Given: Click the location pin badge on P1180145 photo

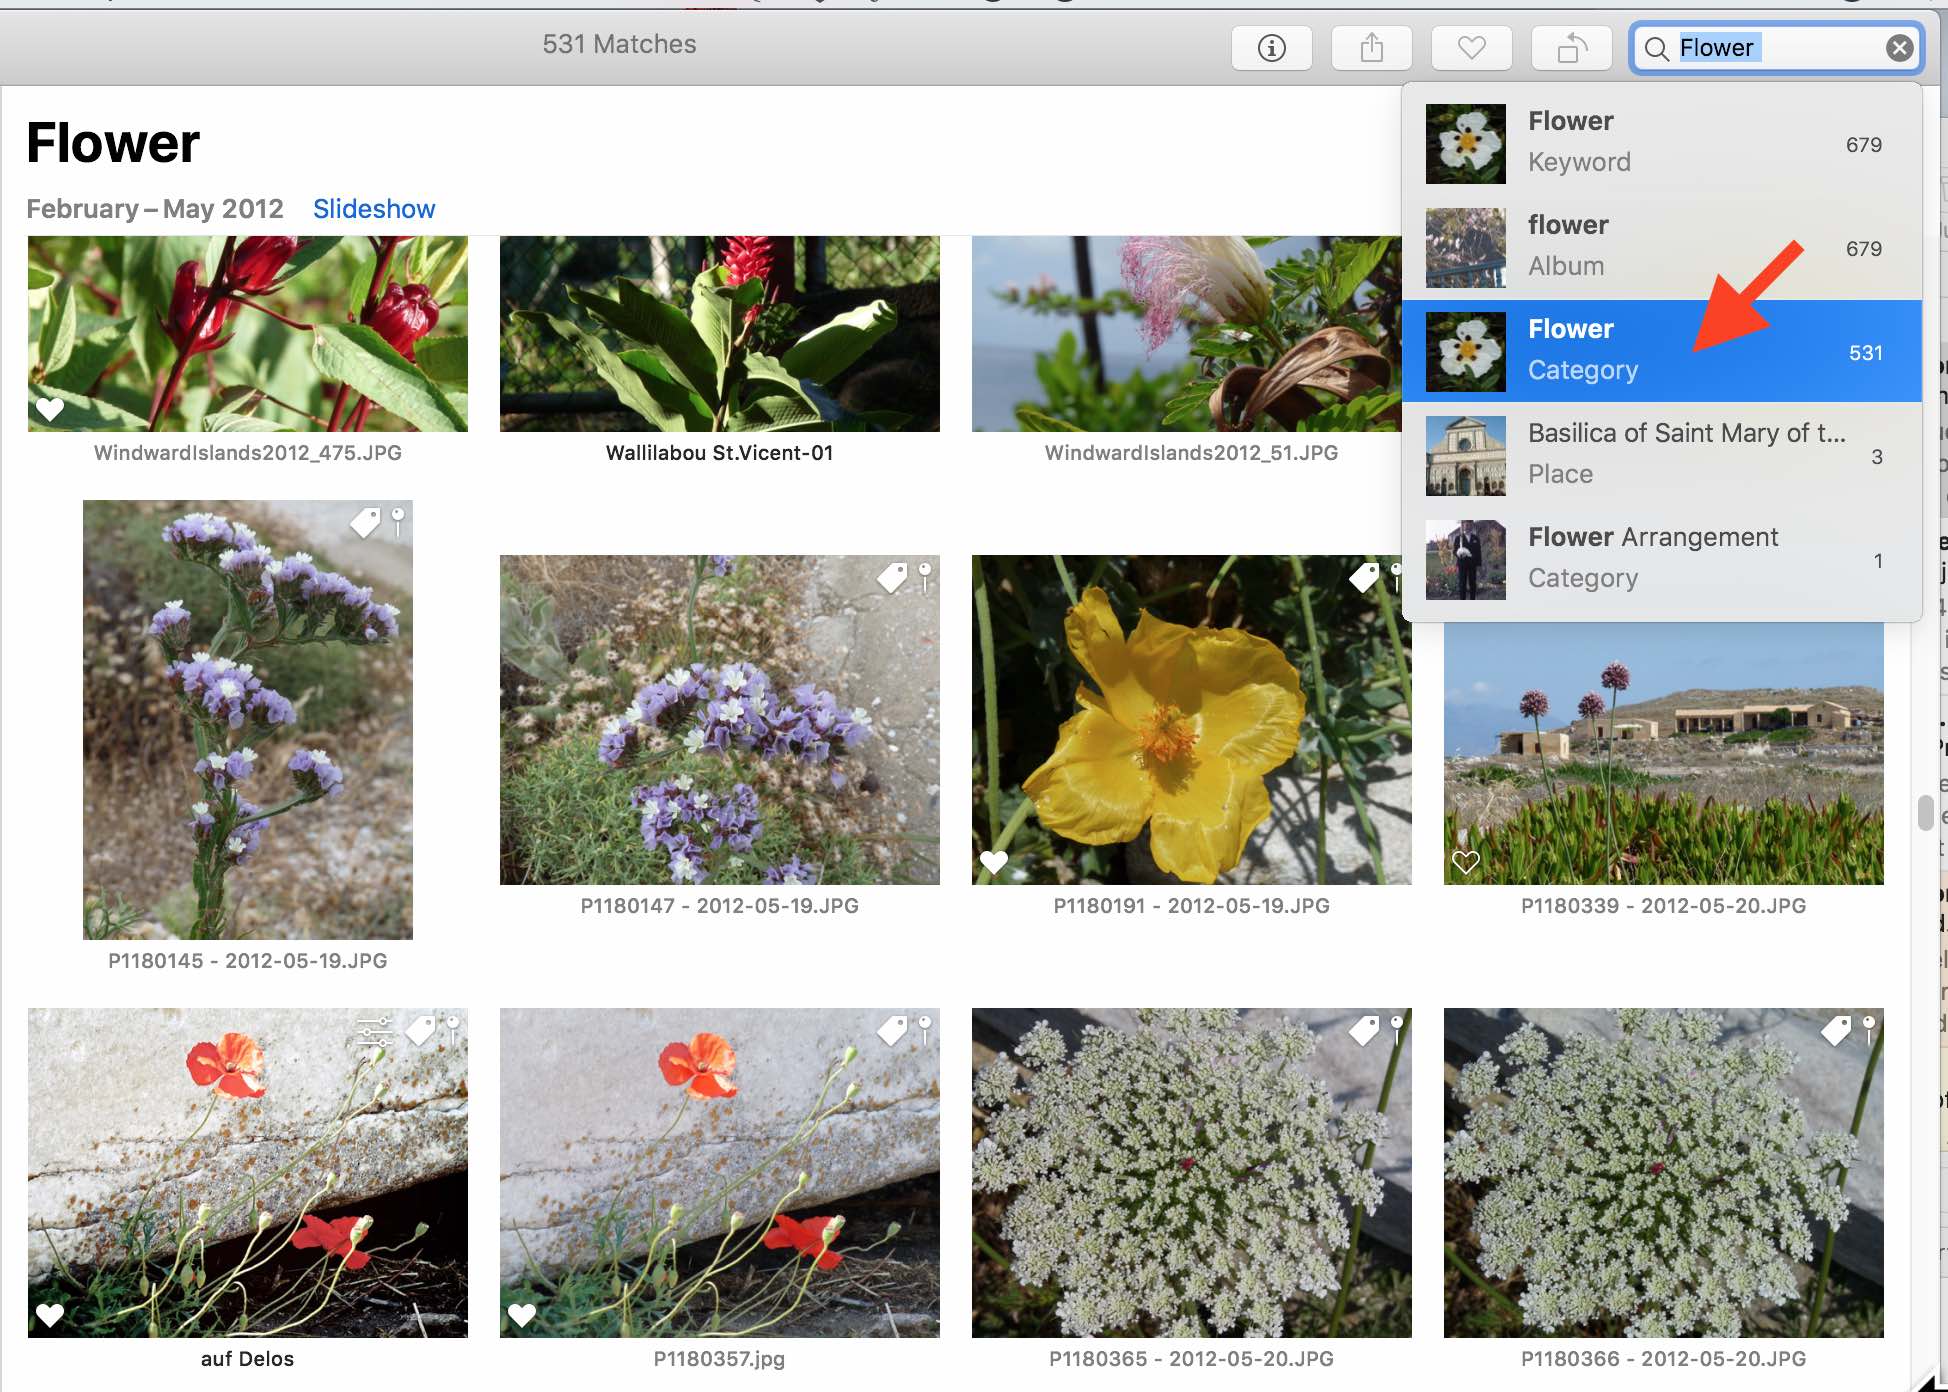Looking at the screenshot, I should click(x=398, y=520).
